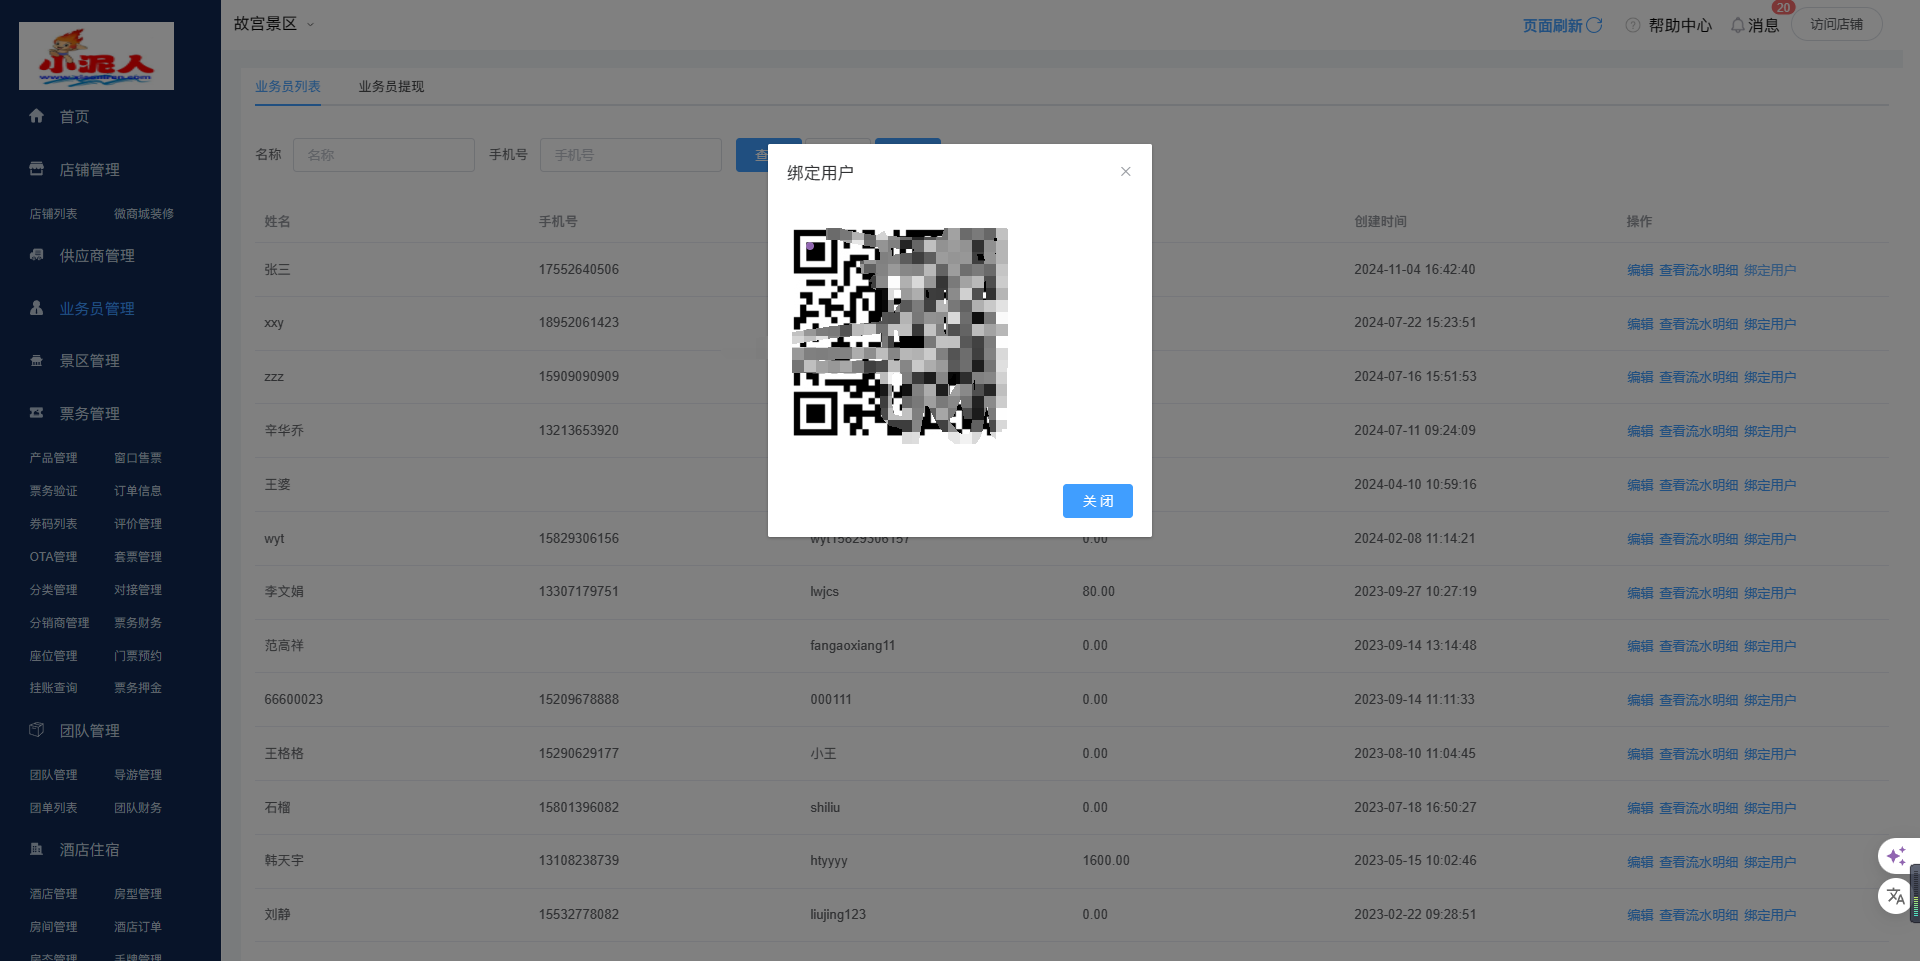Click the store icon beside 店铺管理
The height and width of the screenshot is (961, 1920).
(37, 169)
